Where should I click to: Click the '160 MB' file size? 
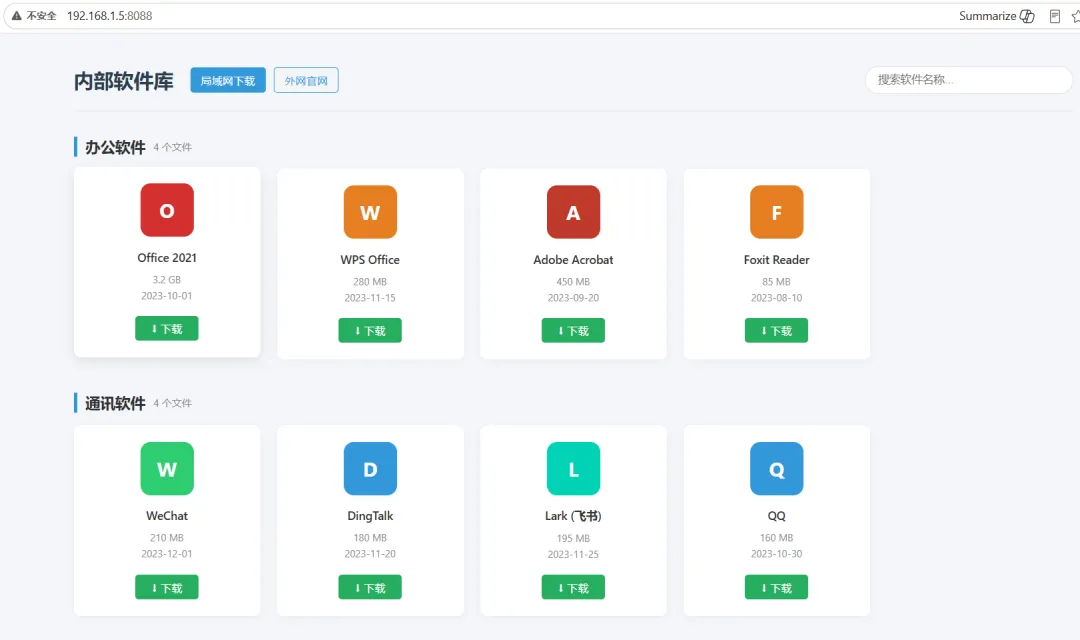776,538
